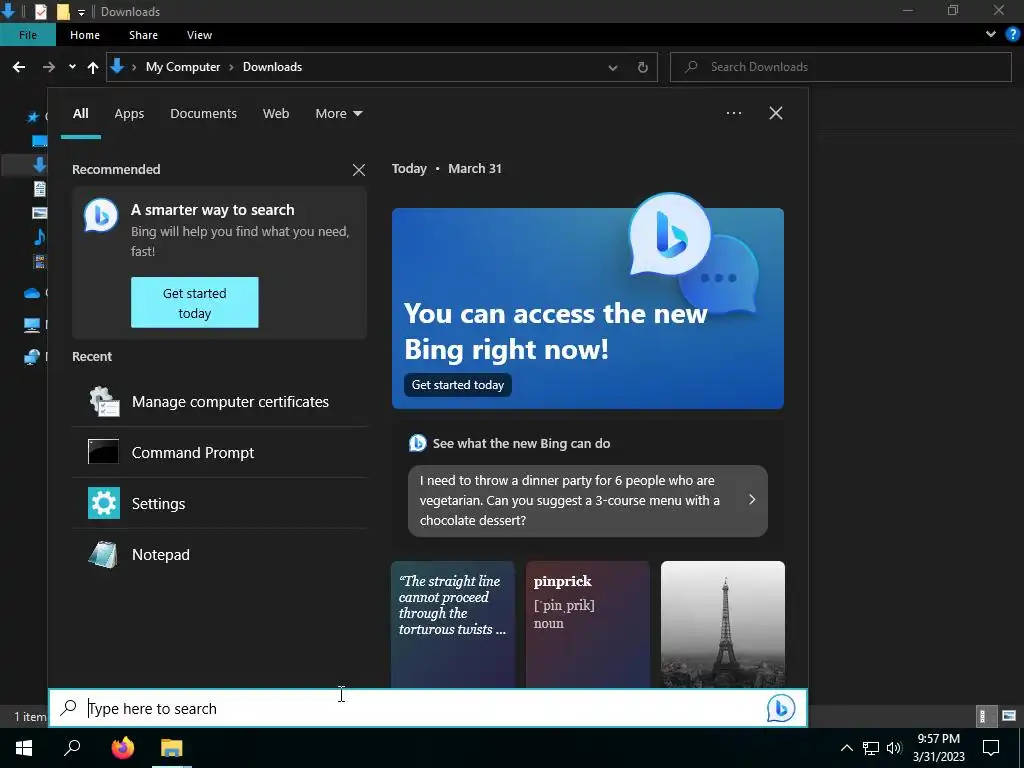This screenshot has width=1024, height=768.
Task: Refresh the Downloads folder view
Action: tap(643, 67)
